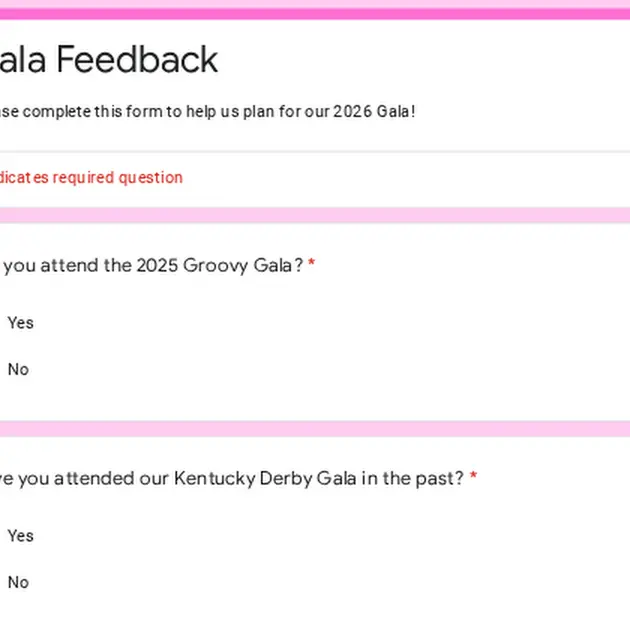Click the Kentucky Derby Gala question text
The width and height of the screenshot is (630, 630).
(232, 479)
